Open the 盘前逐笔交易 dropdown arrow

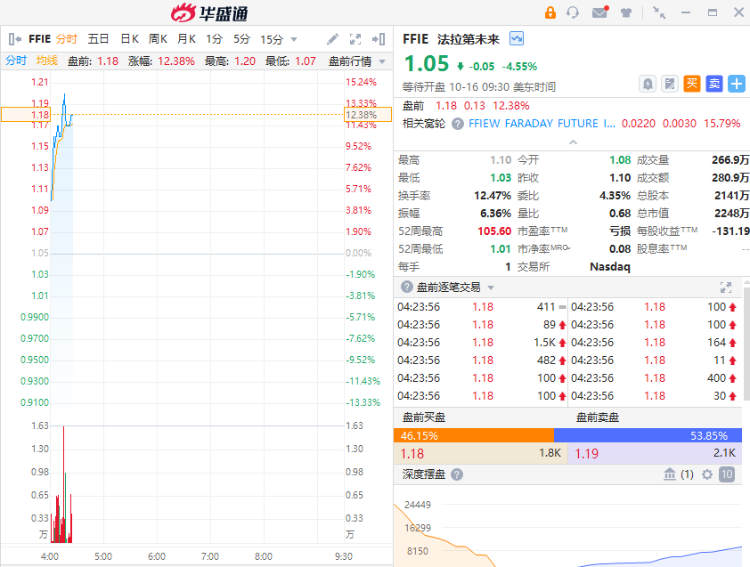coord(491,288)
